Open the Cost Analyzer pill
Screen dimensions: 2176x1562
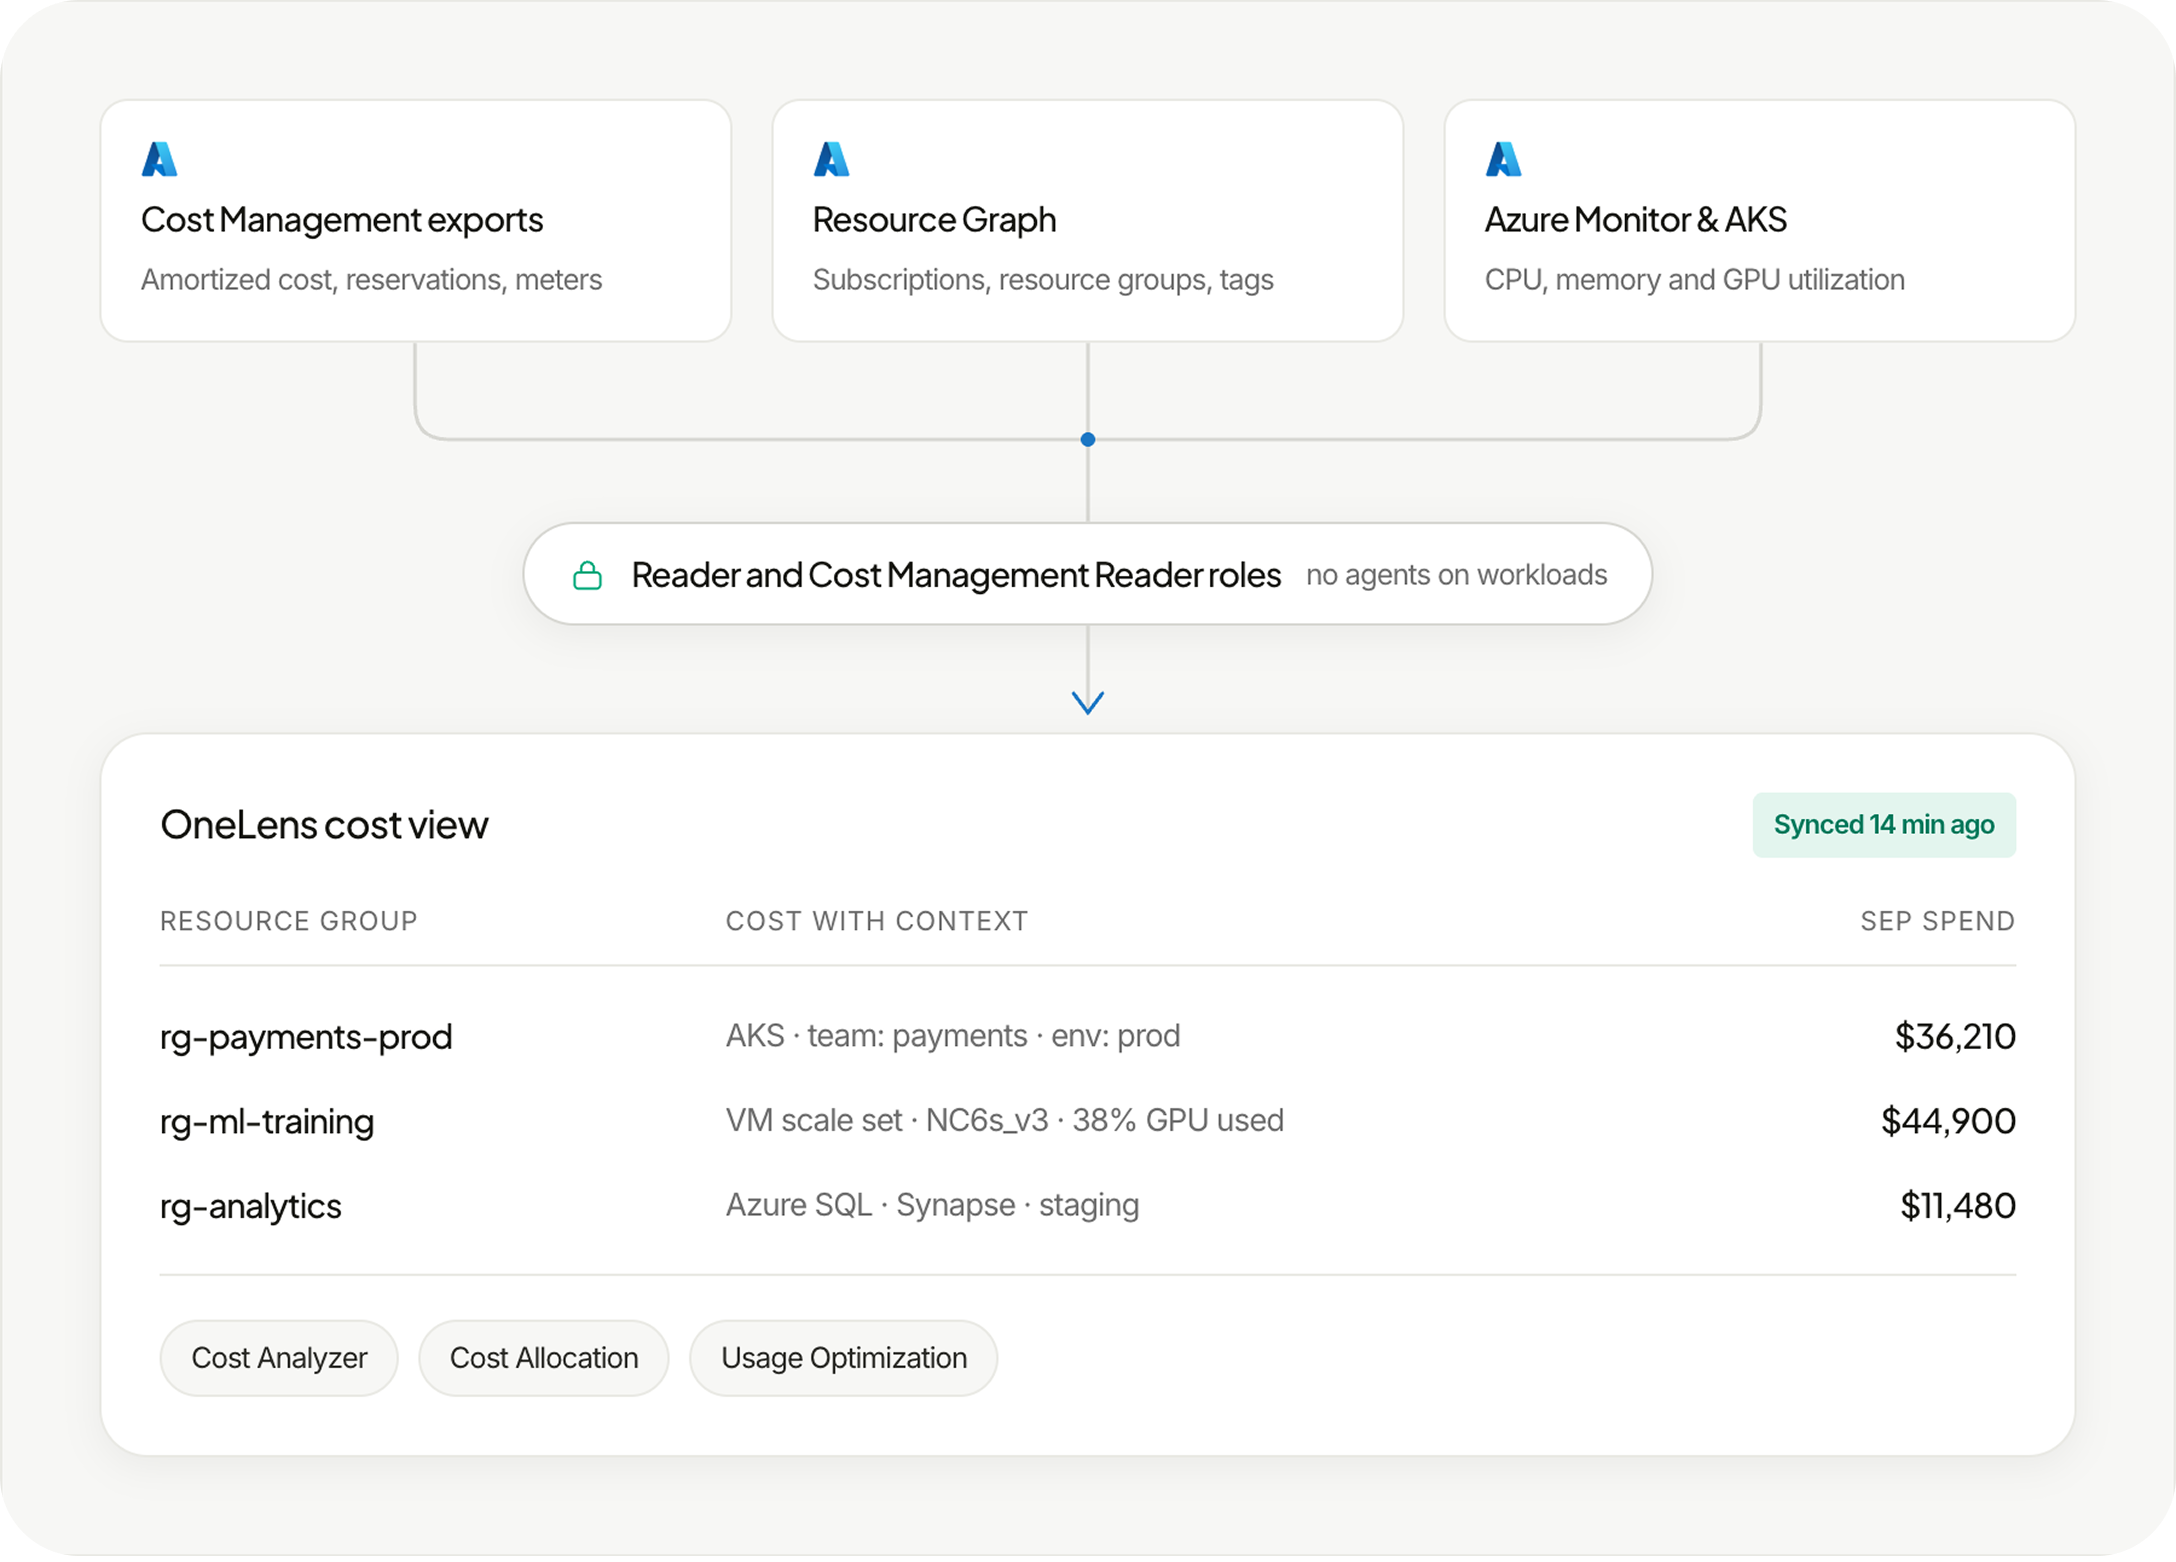[x=279, y=1358]
